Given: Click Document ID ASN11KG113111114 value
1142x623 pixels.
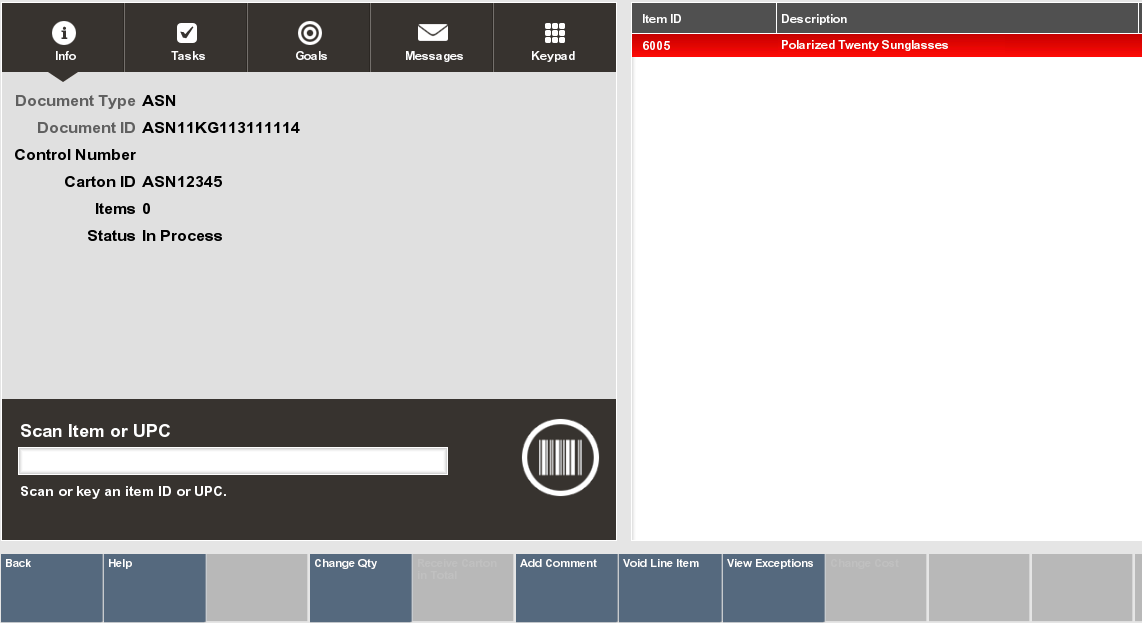Looking at the screenshot, I should click(221, 128).
